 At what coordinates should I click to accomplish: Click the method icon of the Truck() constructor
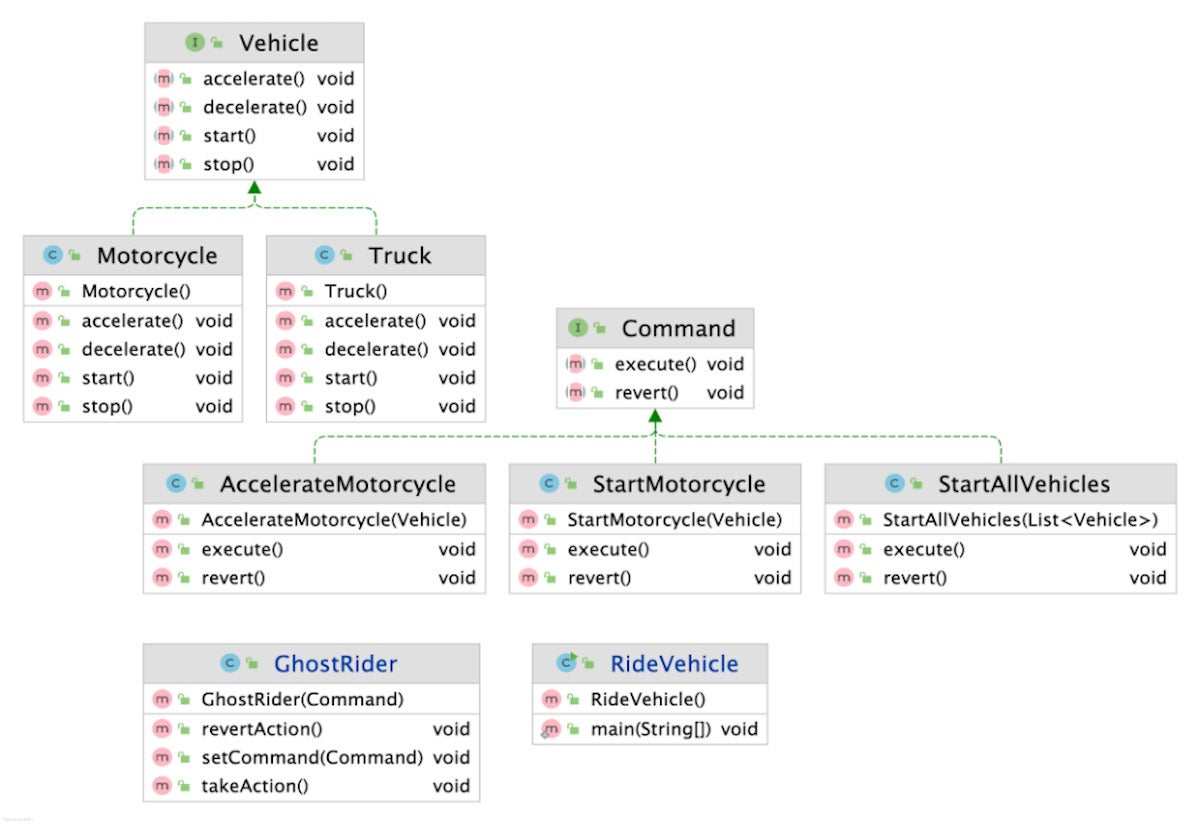point(285,292)
